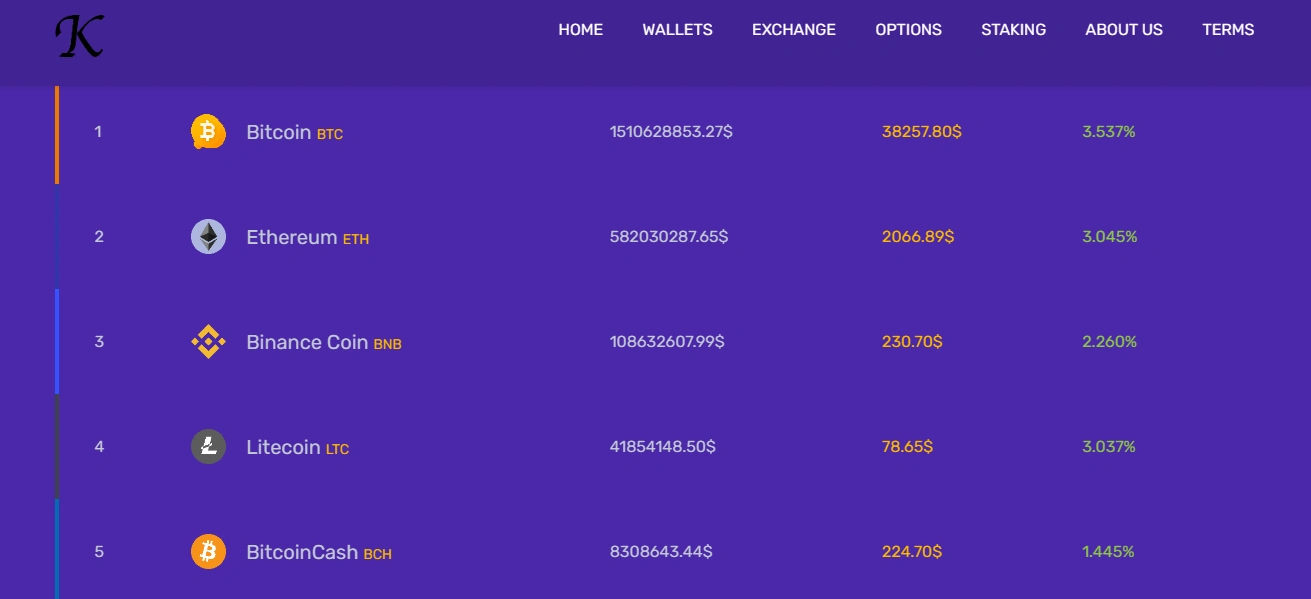Open the TERMS link
The height and width of the screenshot is (599, 1311).
pos(1228,30)
